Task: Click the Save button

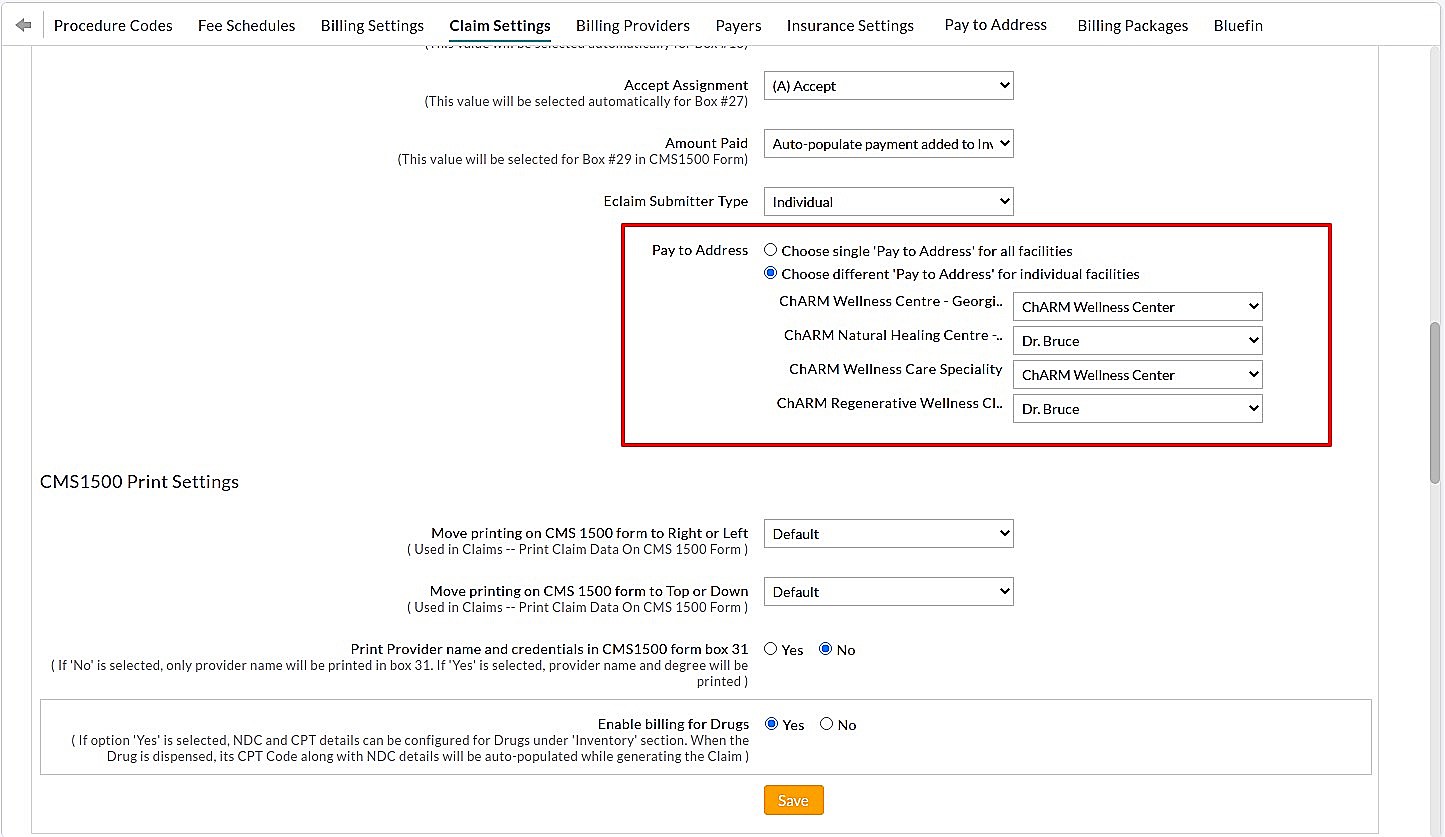Action: click(x=793, y=800)
